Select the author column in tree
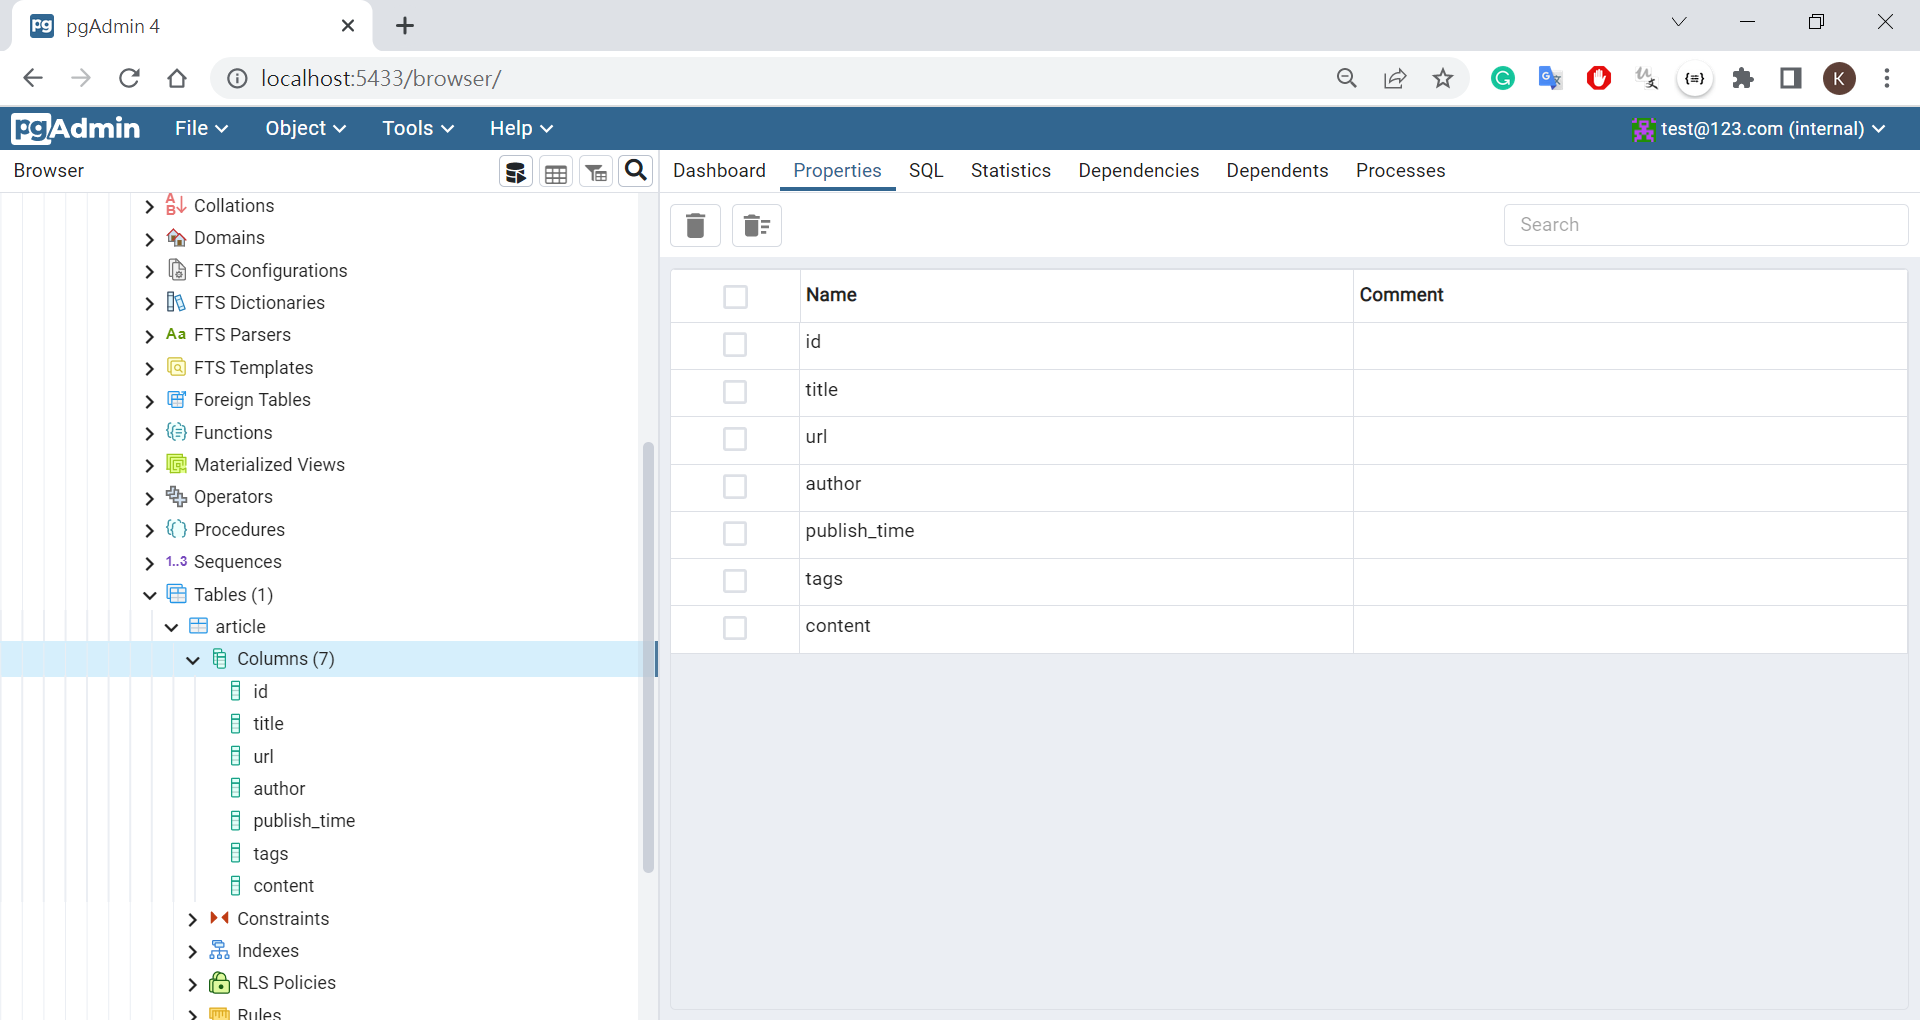This screenshot has width=1920, height=1020. click(279, 789)
